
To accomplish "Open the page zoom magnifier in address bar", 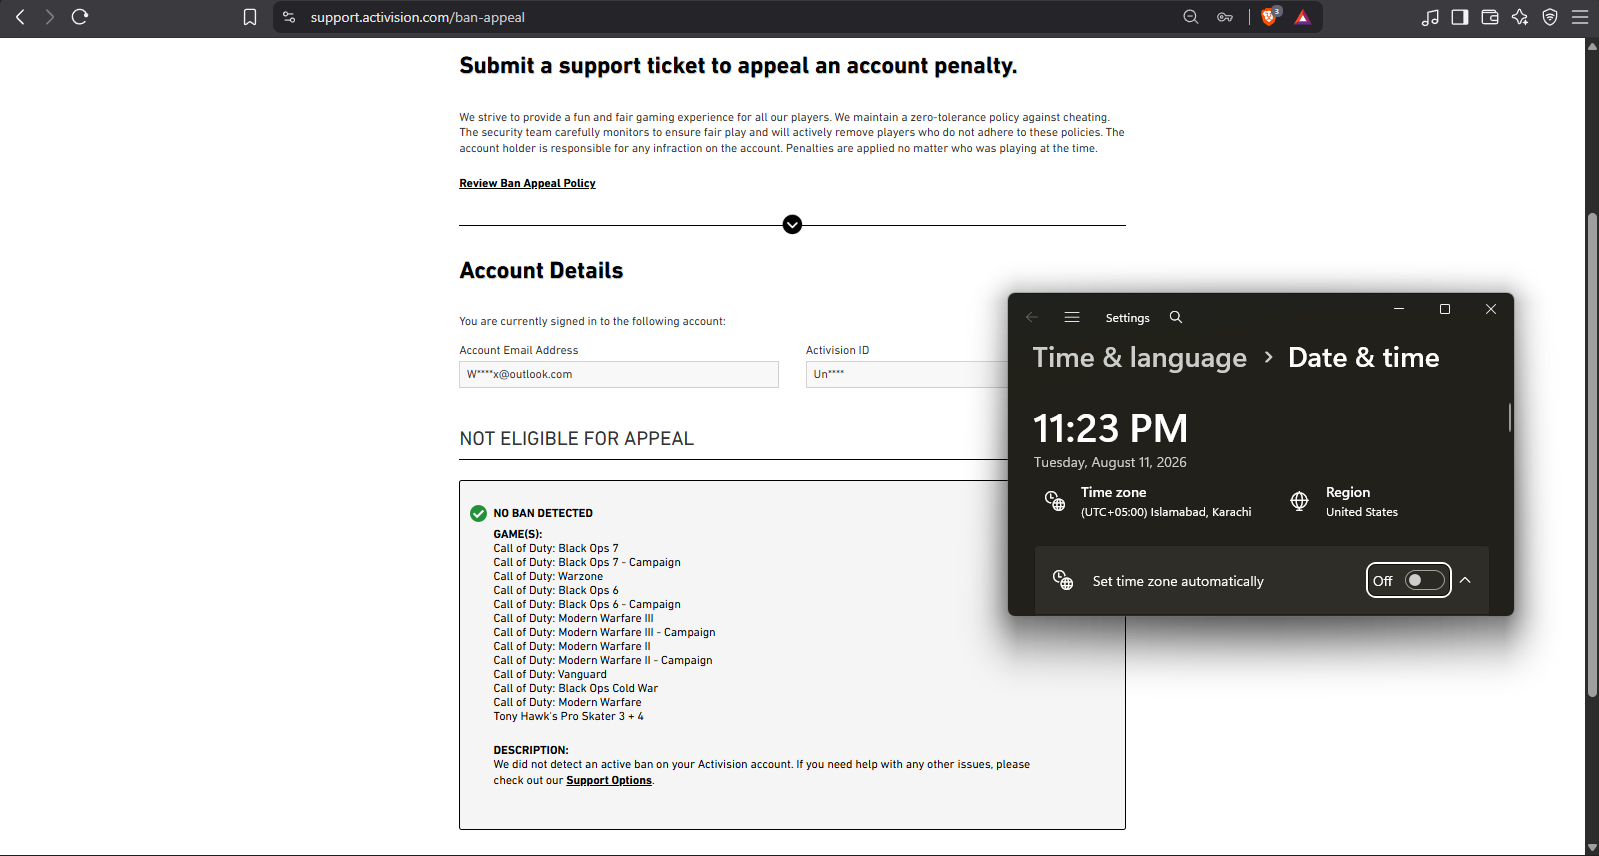I will (1191, 17).
